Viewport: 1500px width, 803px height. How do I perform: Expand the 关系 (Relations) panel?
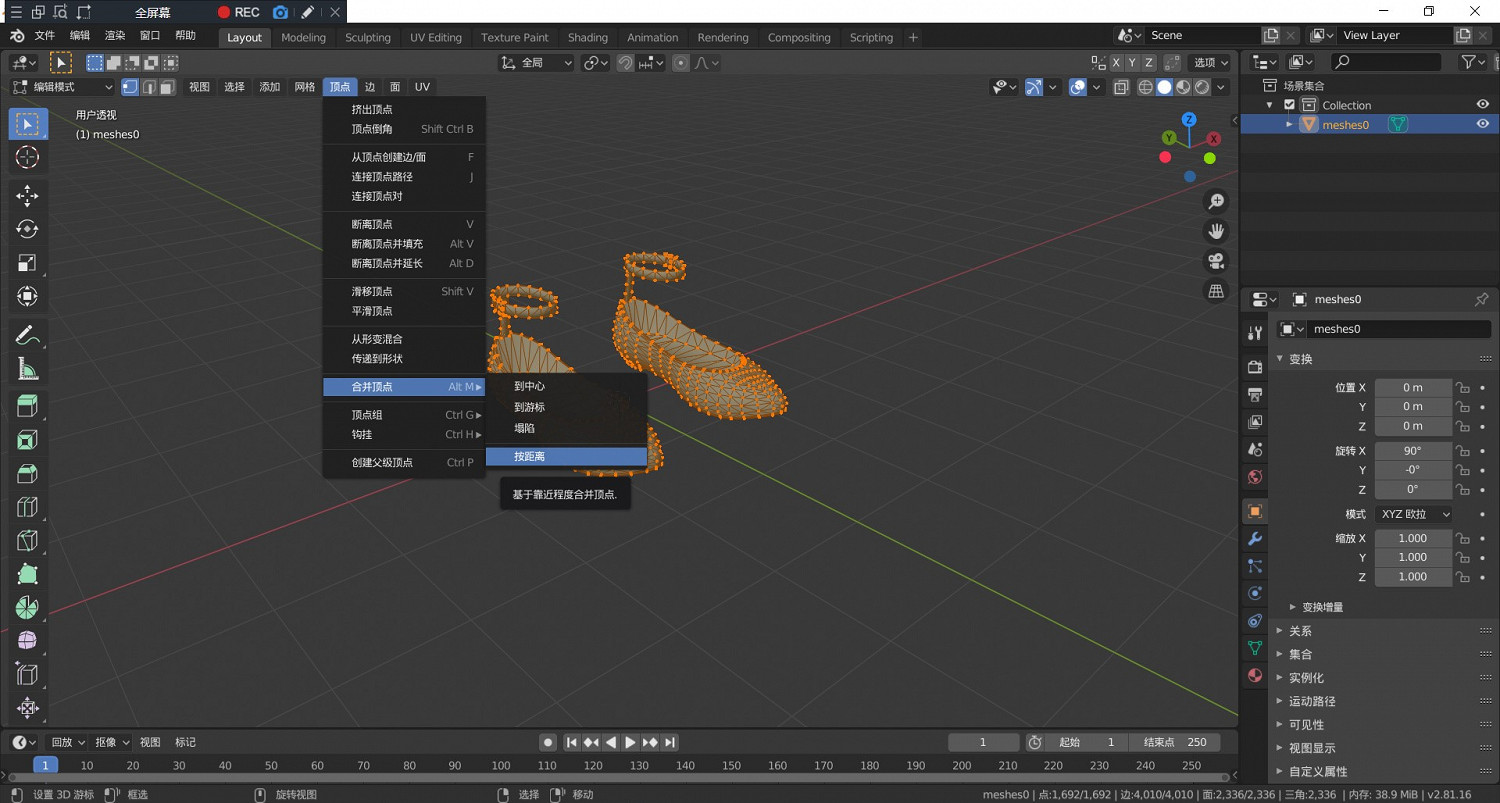point(1300,631)
